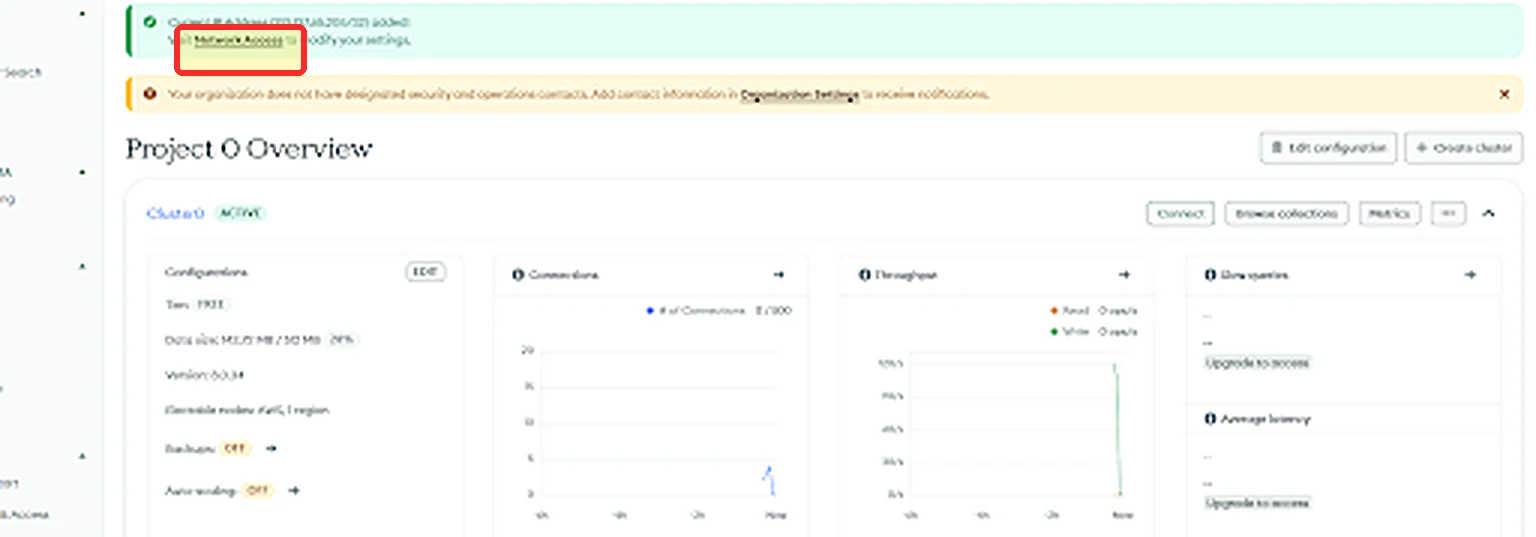This screenshot has width=1536, height=537.
Task: Dismiss the yellow contacts warning banner
Action: click(1503, 94)
